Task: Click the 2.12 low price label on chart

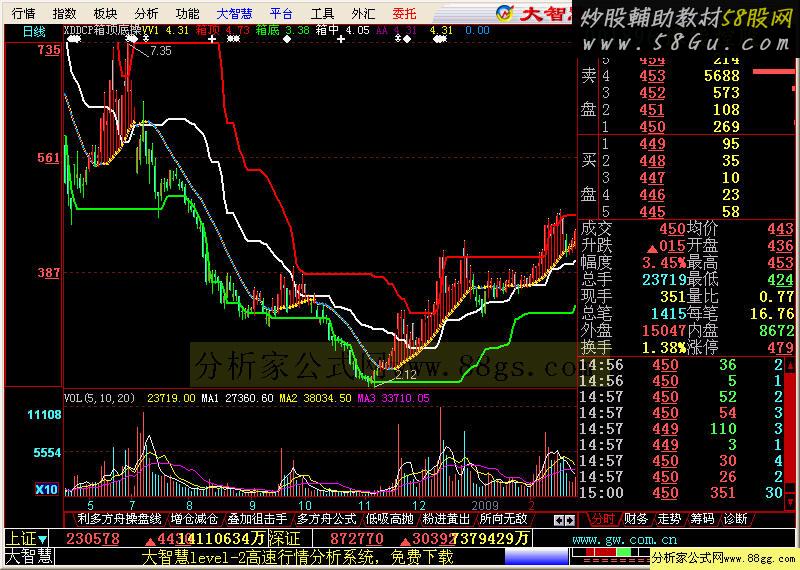Action: coord(406,375)
